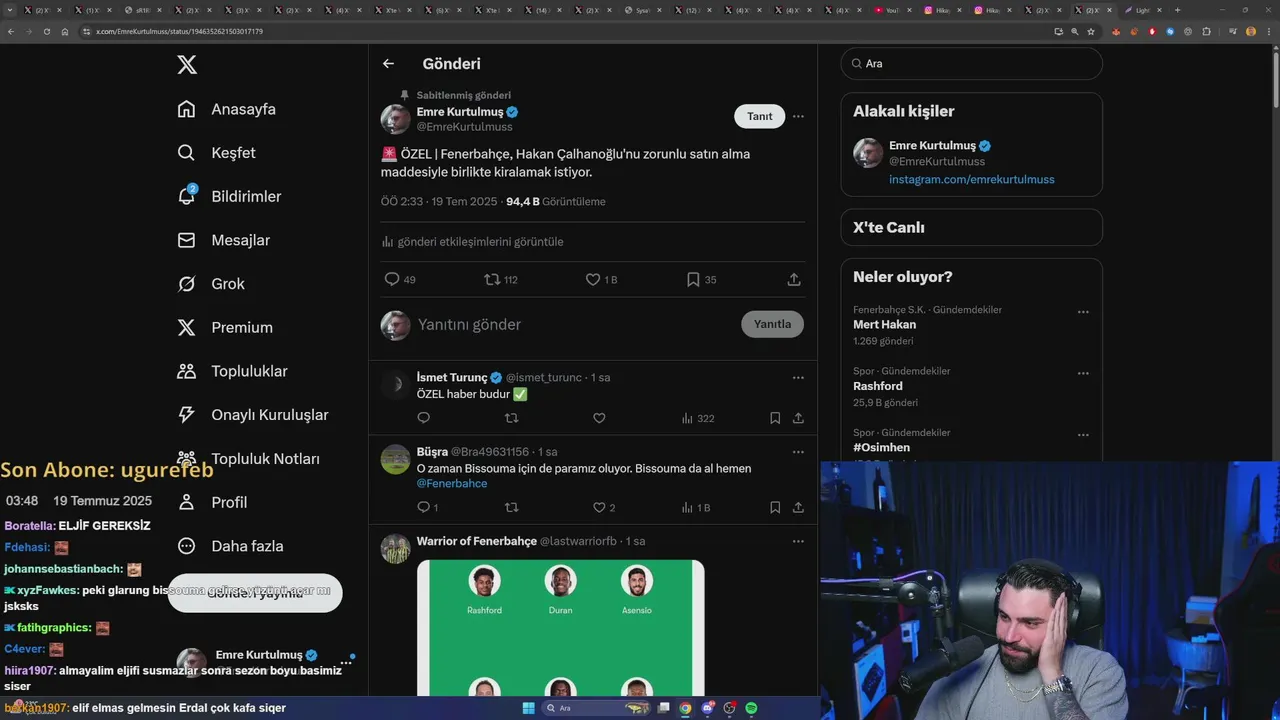Bookmark Büşra comment
The height and width of the screenshot is (720, 1280).
pyautogui.click(x=775, y=508)
